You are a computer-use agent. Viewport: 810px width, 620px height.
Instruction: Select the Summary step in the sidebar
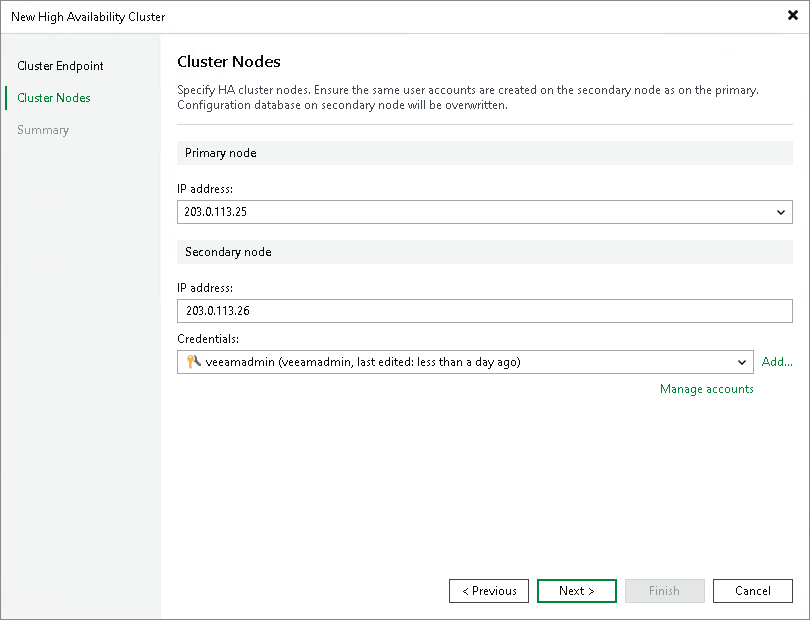tap(42, 130)
